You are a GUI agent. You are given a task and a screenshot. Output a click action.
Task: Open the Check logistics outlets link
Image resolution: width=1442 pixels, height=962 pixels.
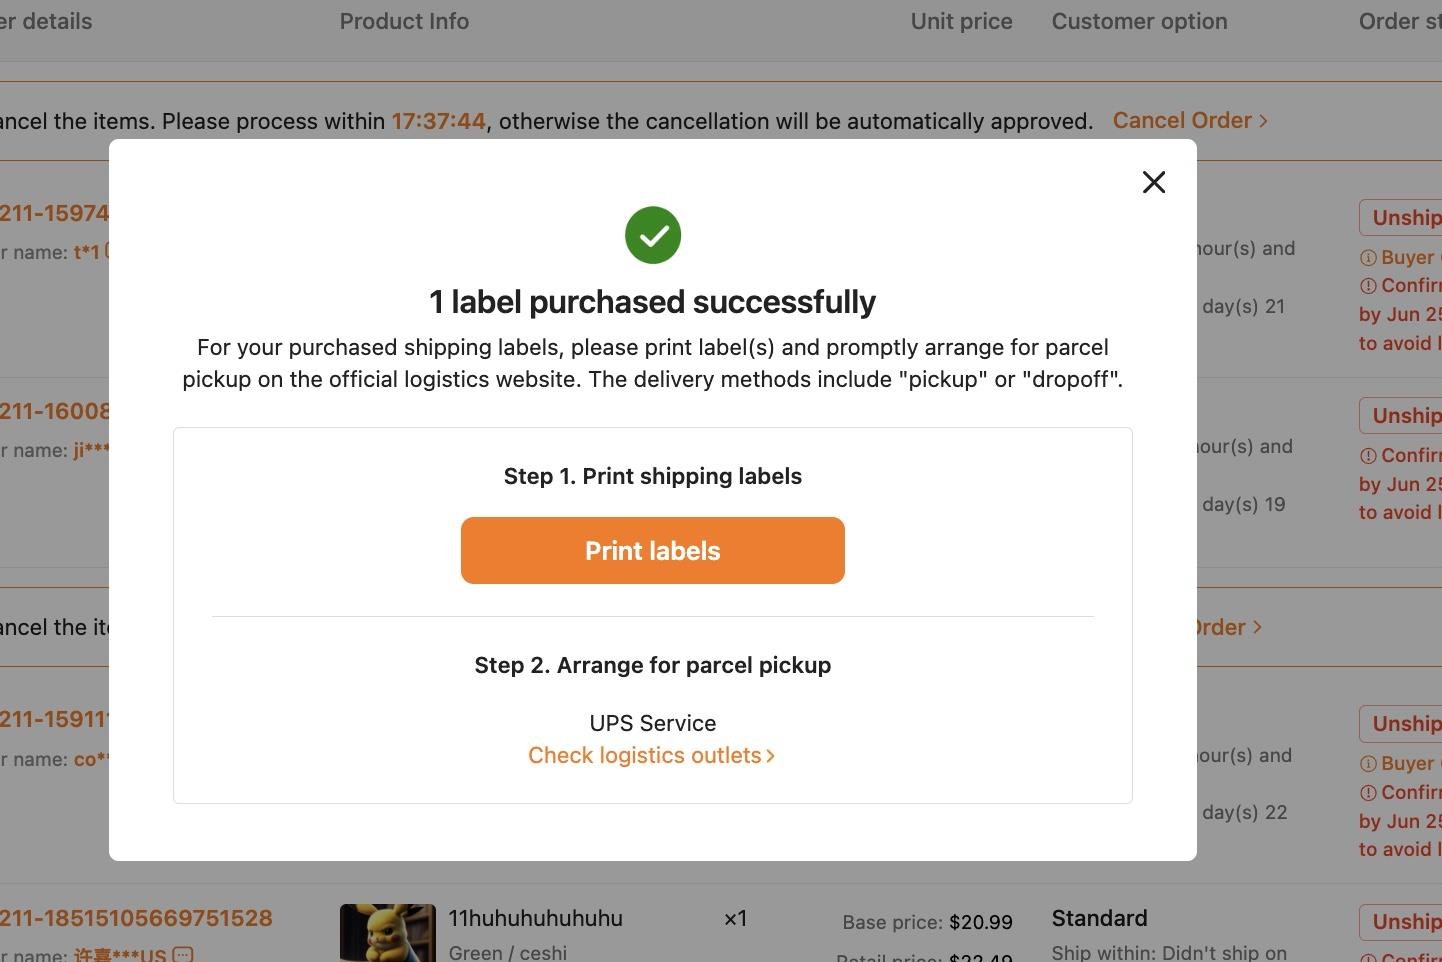[644, 755]
